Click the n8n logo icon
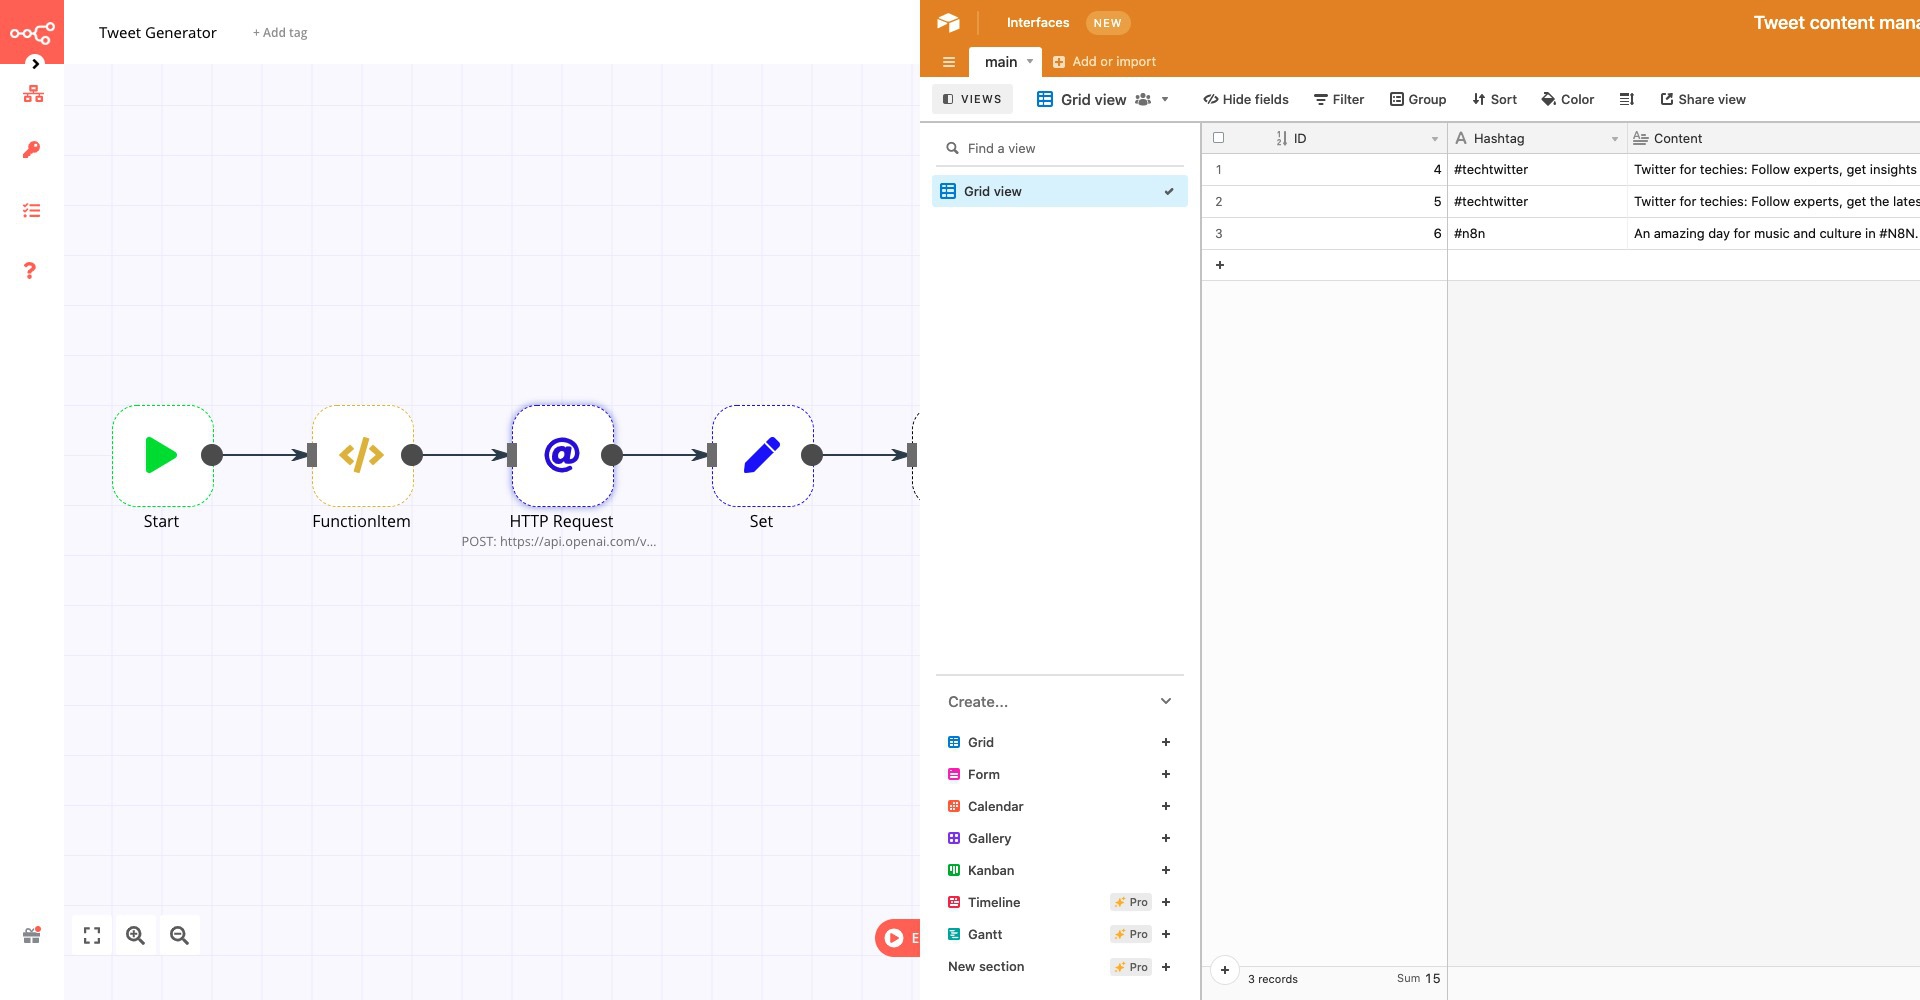The height and width of the screenshot is (1000, 1920). pos(31,33)
